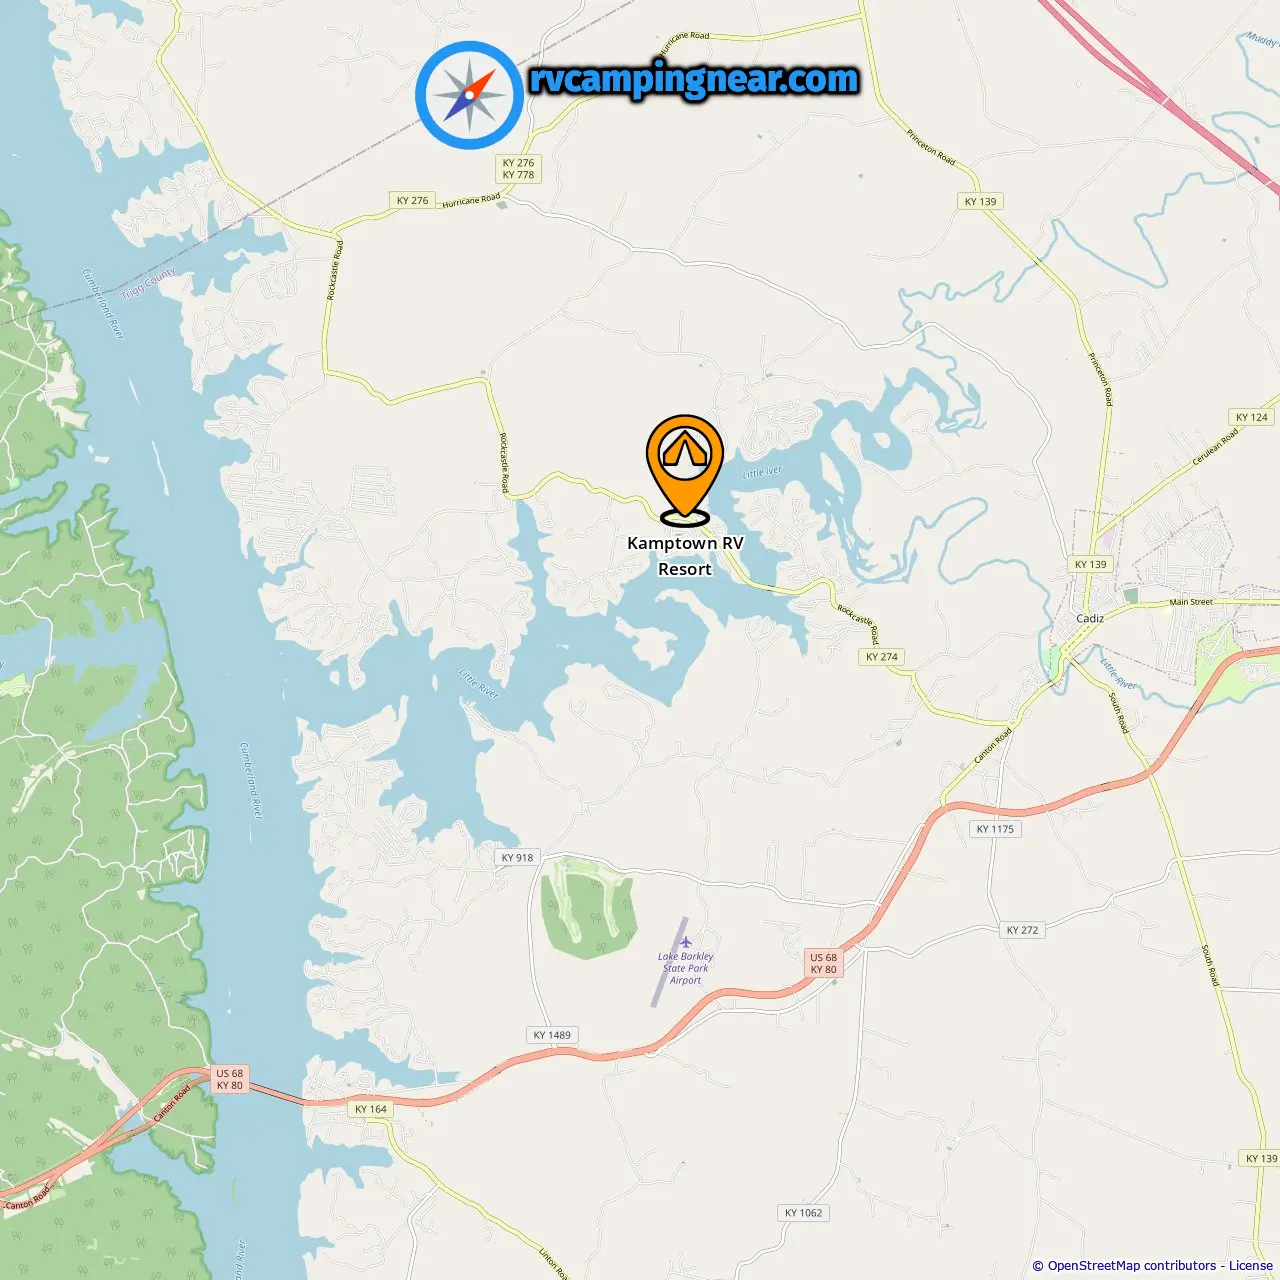Click the KY 1489 route shield
The image size is (1280, 1280).
point(552,1035)
